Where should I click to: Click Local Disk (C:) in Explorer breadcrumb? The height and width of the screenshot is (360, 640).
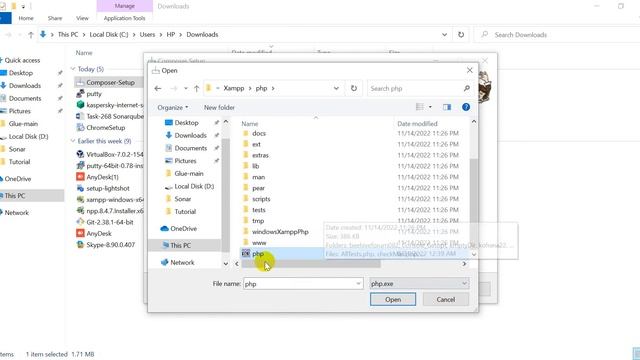pos(109,35)
